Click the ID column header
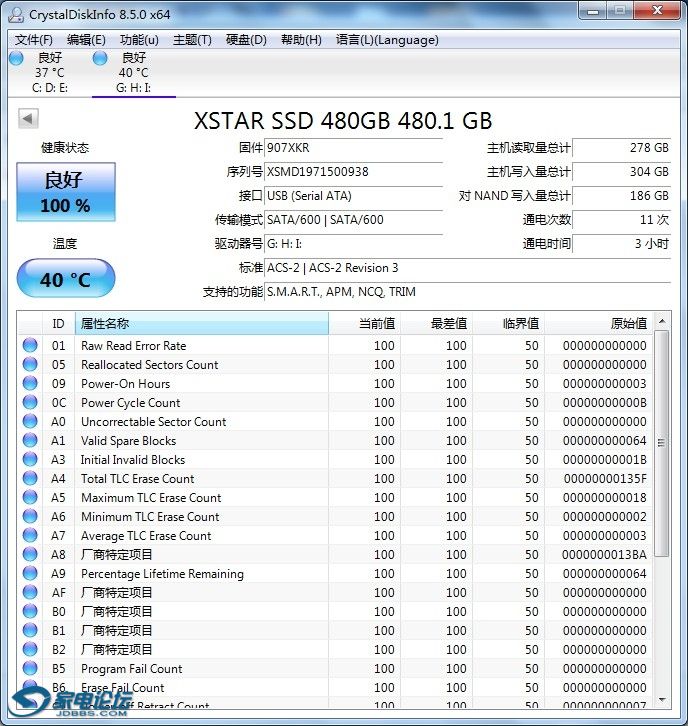This screenshot has height=726, width=688. pos(58,323)
